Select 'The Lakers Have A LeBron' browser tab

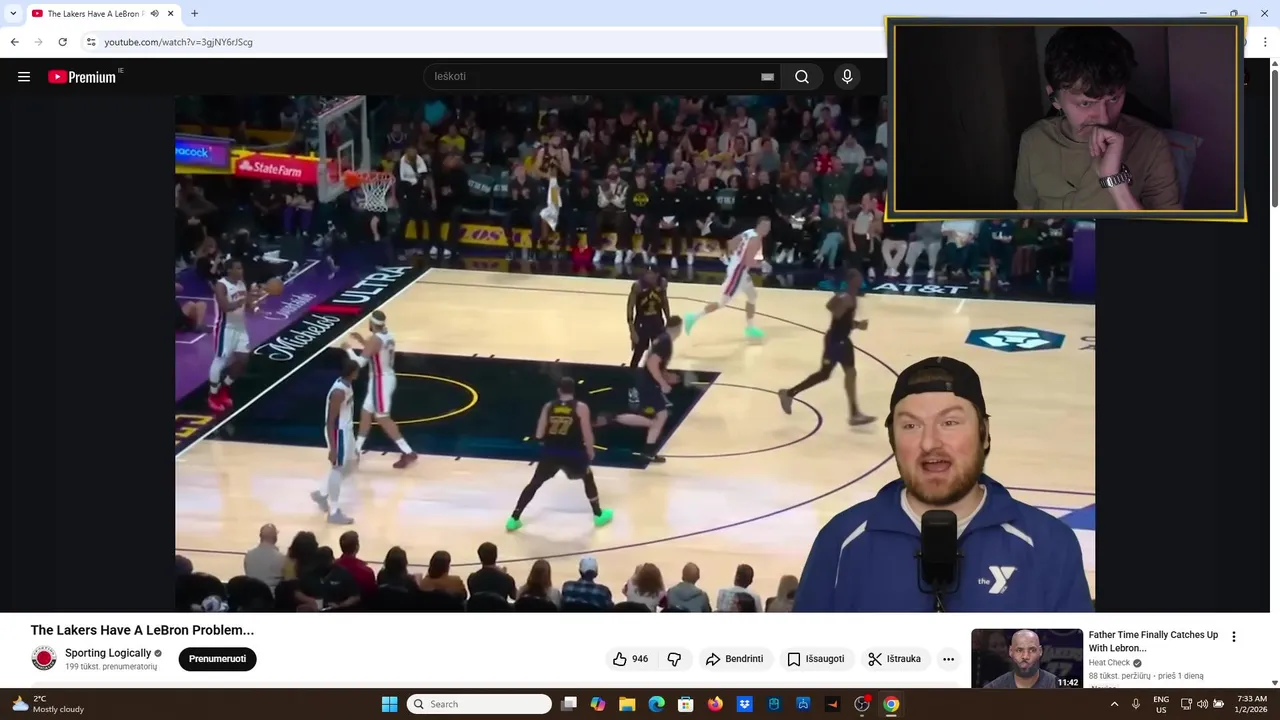(103, 14)
